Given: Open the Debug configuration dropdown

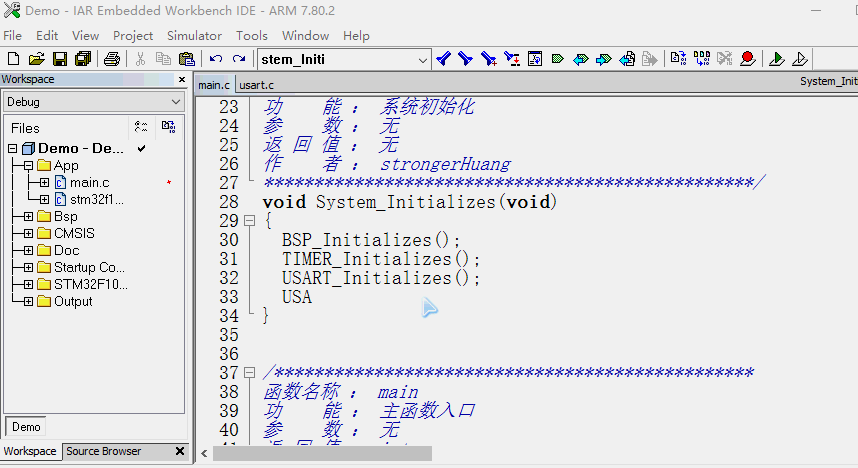Looking at the screenshot, I should tap(176, 102).
